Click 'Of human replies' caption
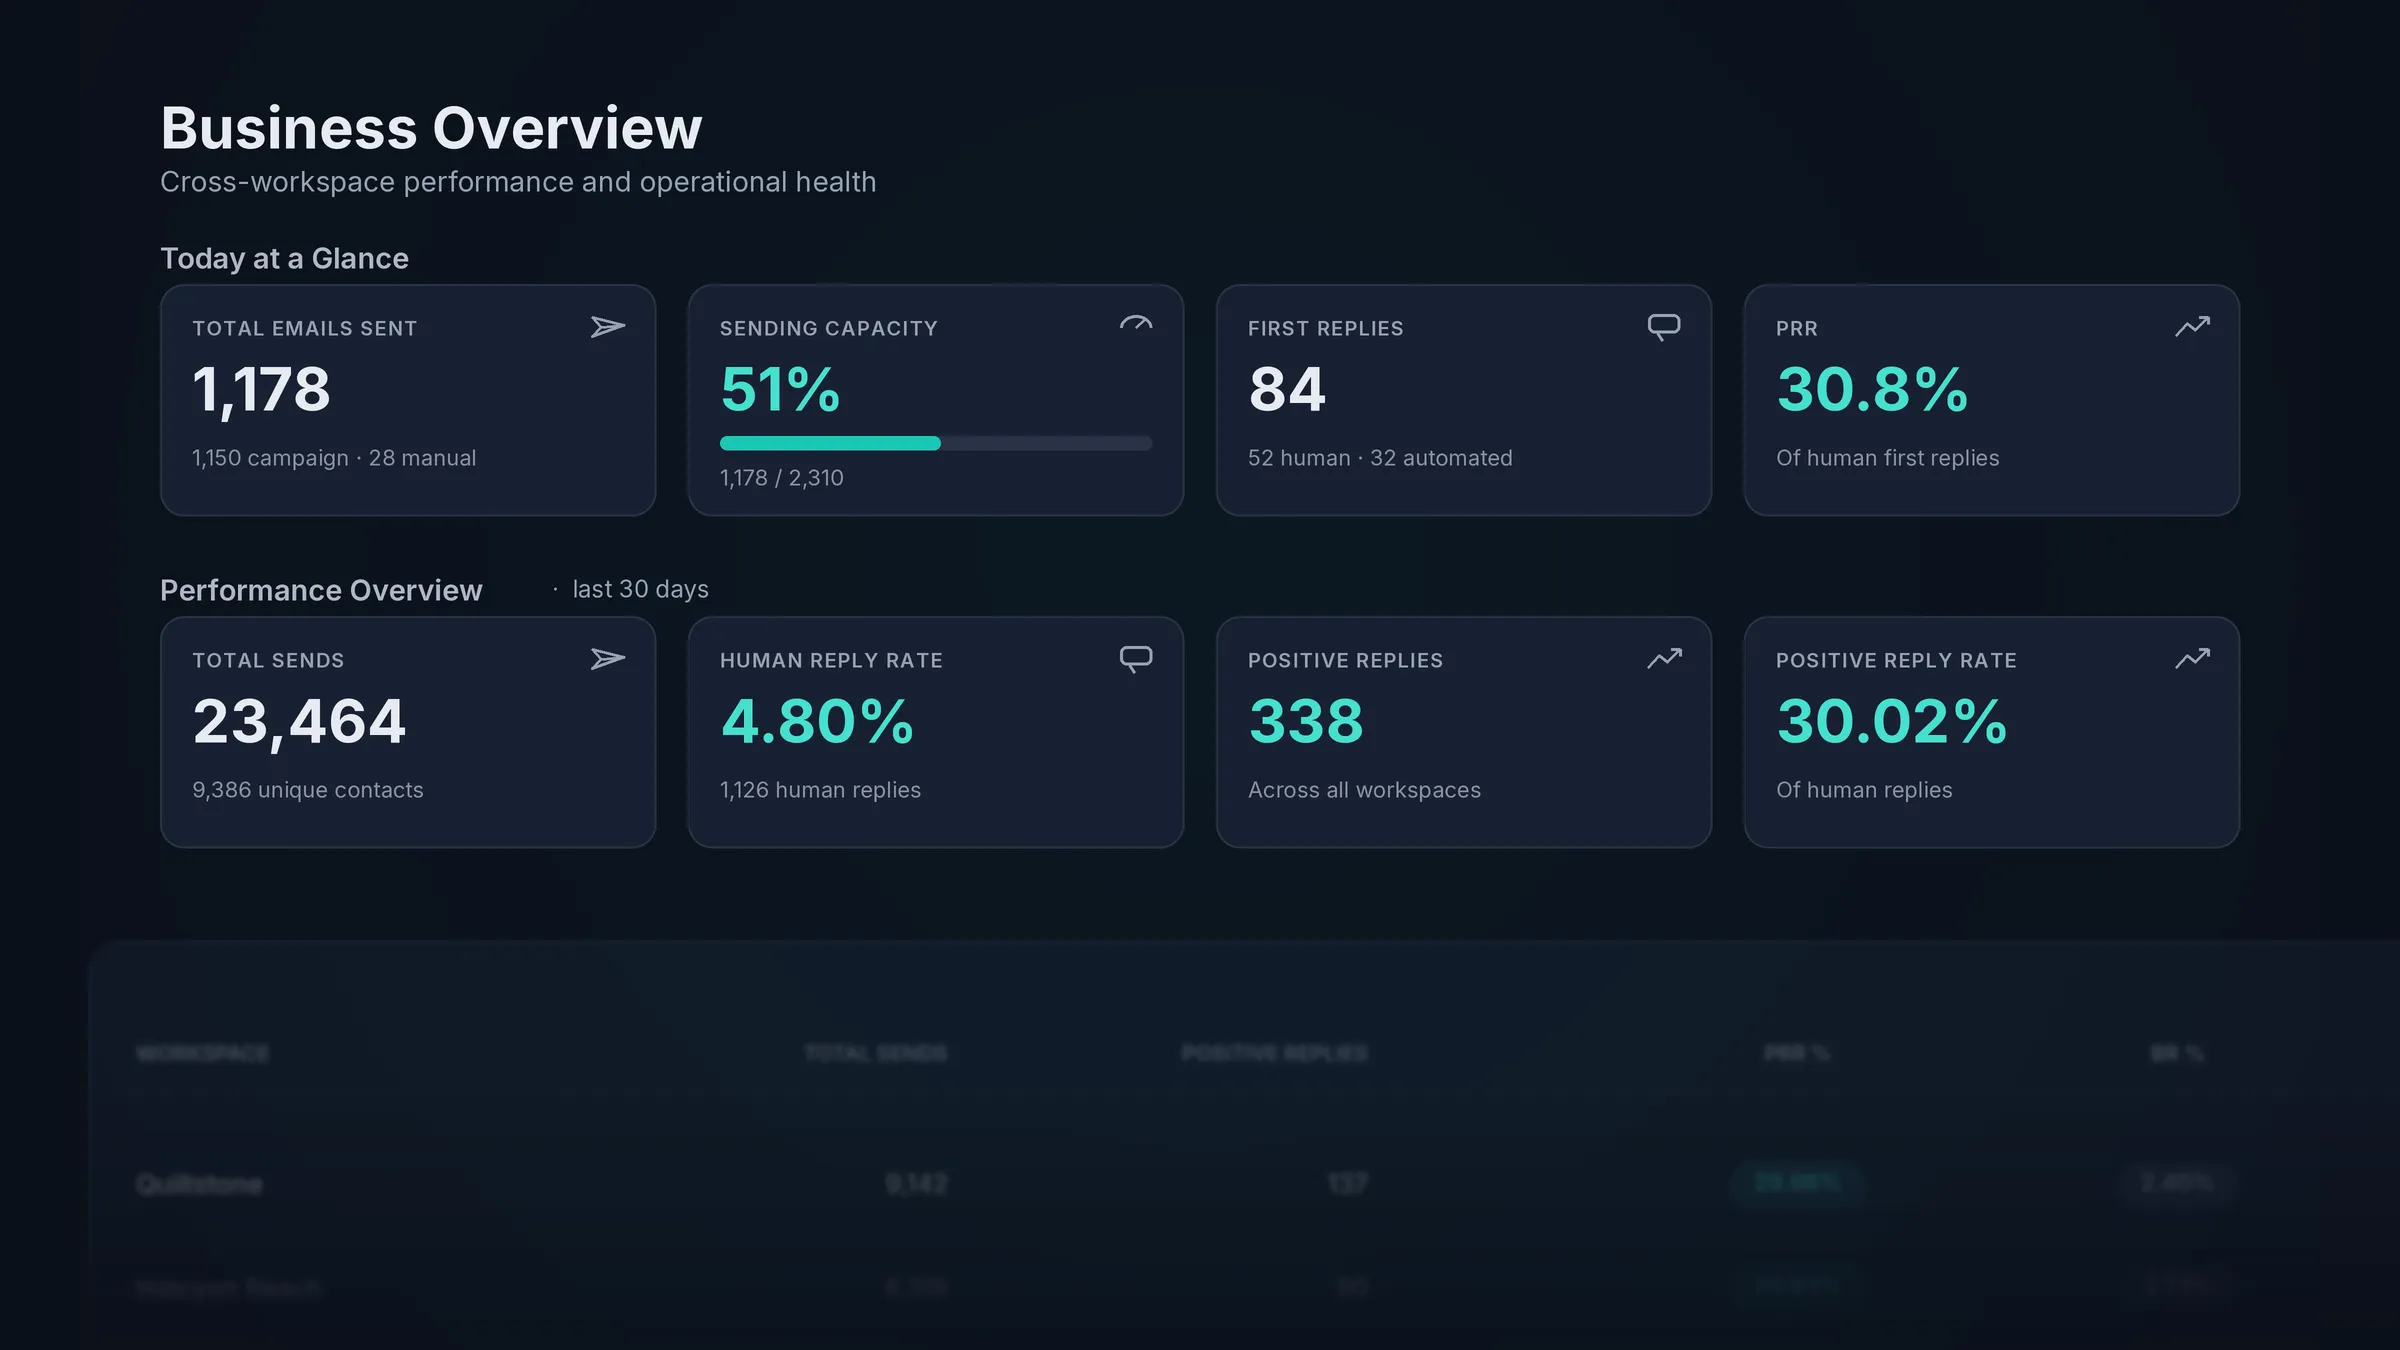Screen dimensions: 2400x1350 pos(1864,790)
